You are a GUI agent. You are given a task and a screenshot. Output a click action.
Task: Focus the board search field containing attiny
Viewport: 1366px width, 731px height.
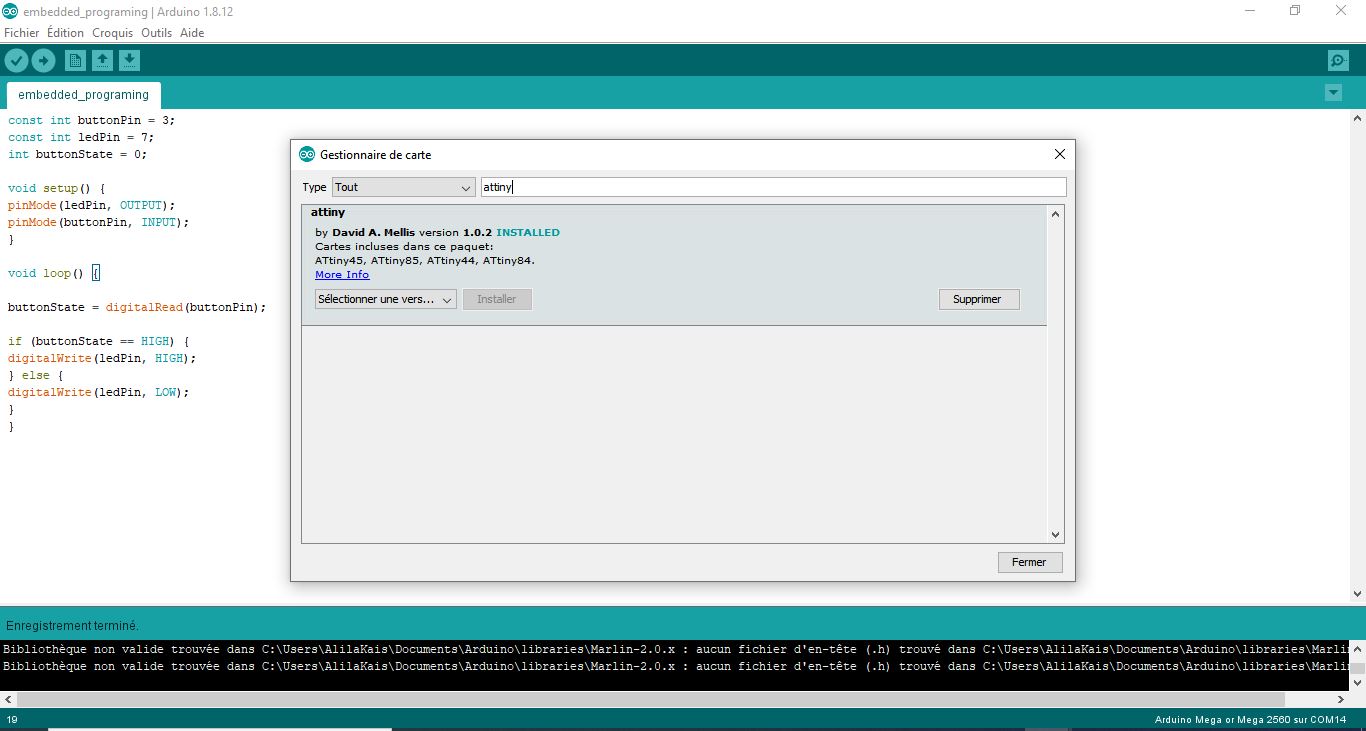coord(774,187)
